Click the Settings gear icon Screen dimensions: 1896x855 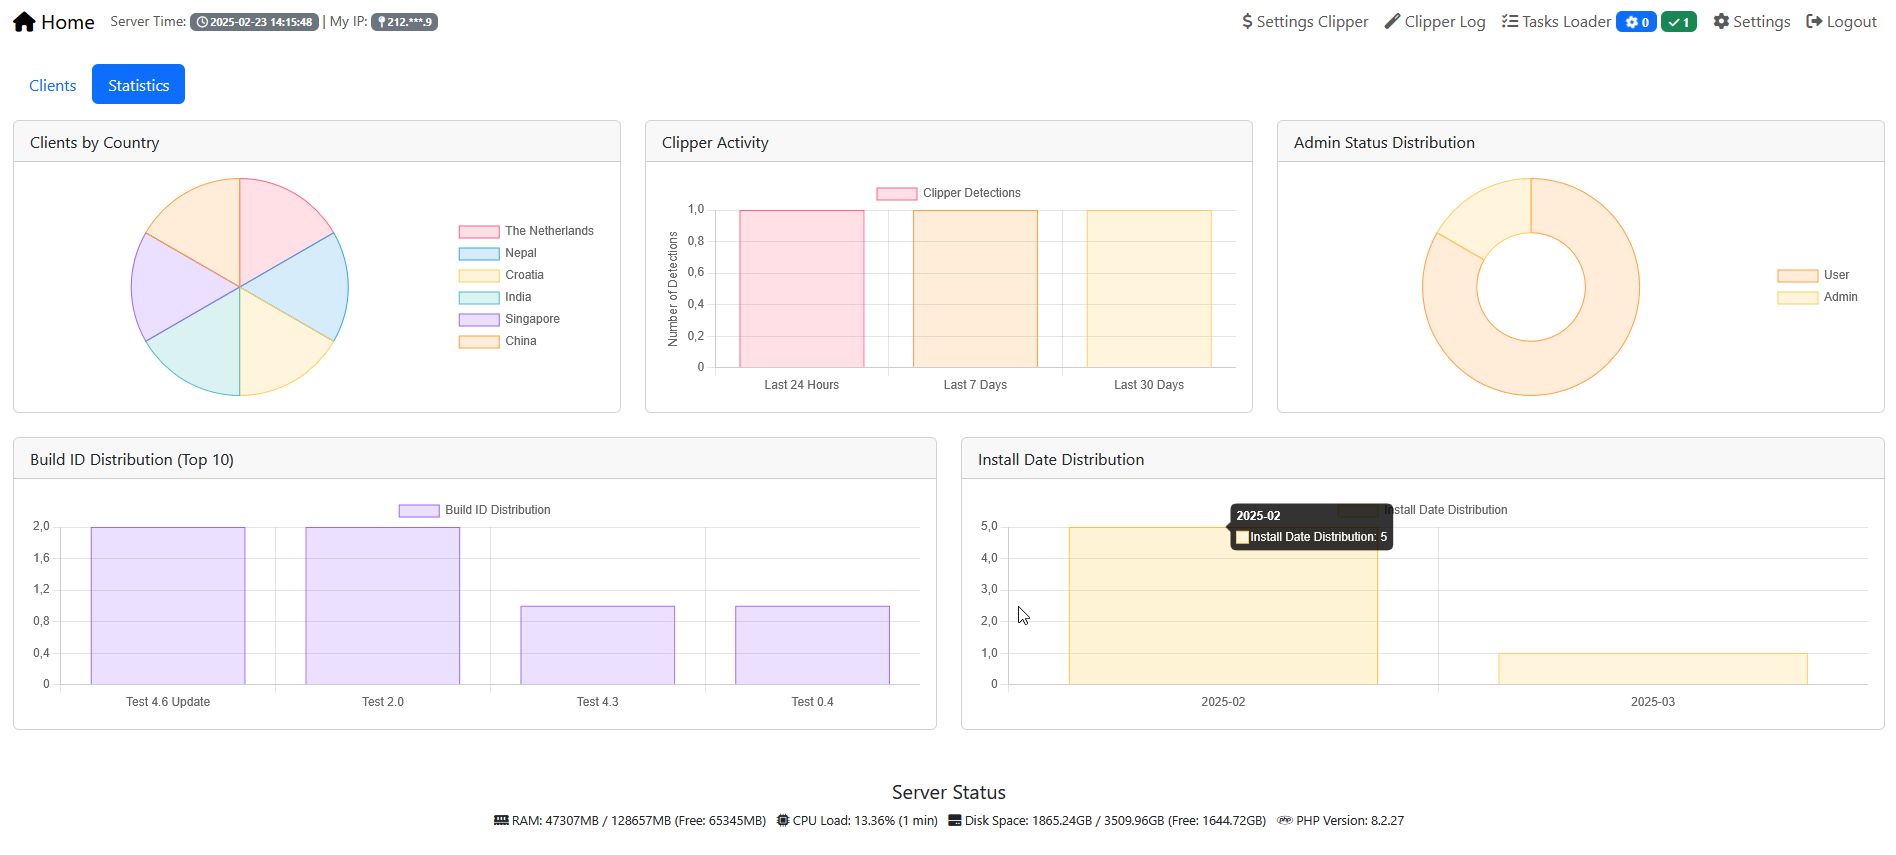(x=1721, y=22)
